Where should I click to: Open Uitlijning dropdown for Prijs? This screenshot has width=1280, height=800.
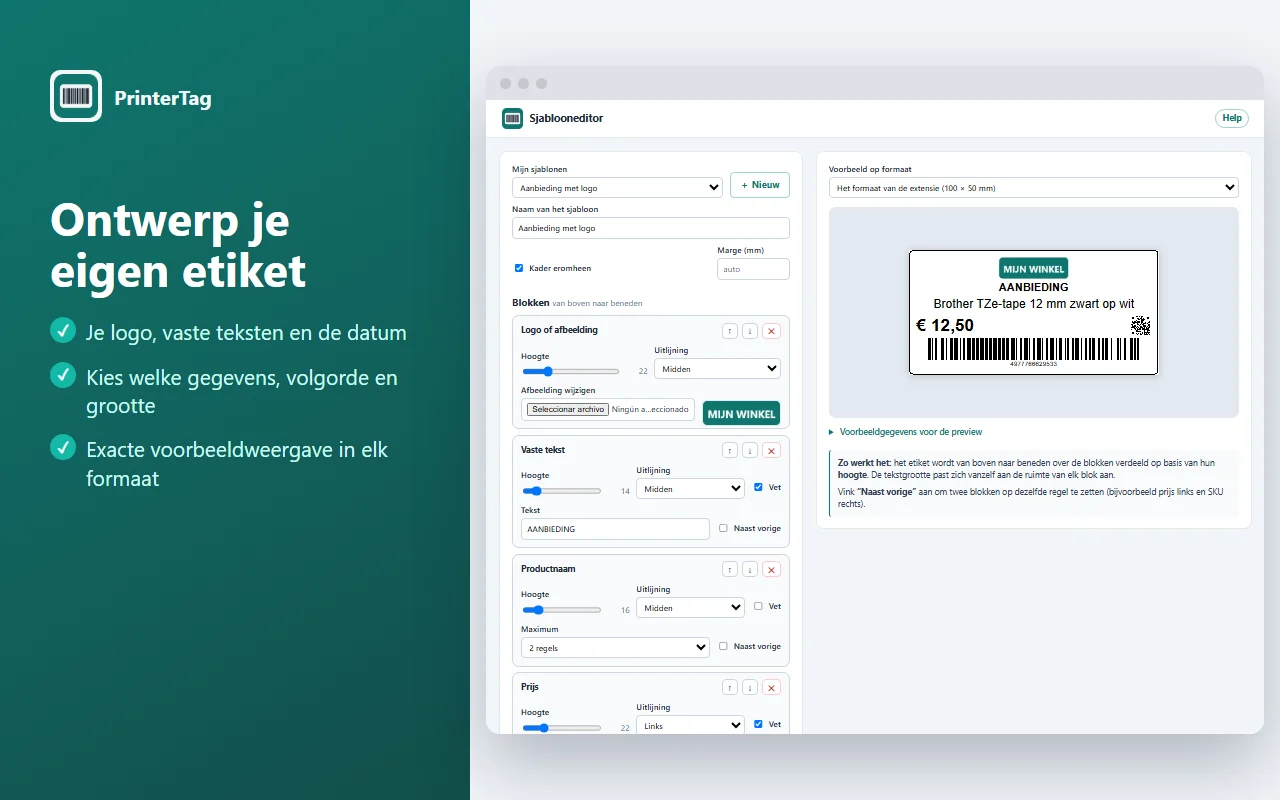(690, 726)
